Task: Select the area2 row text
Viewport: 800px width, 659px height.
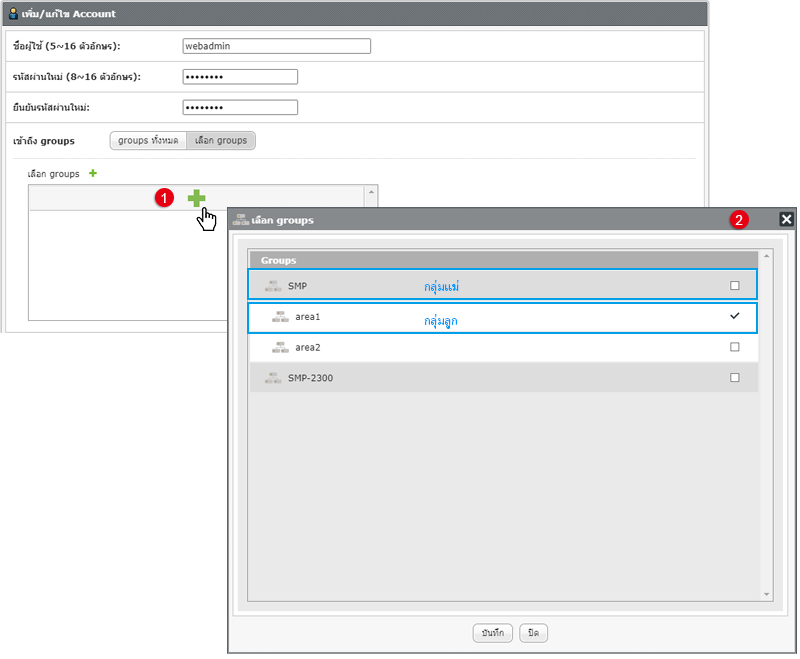Action: (x=308, y=347)
